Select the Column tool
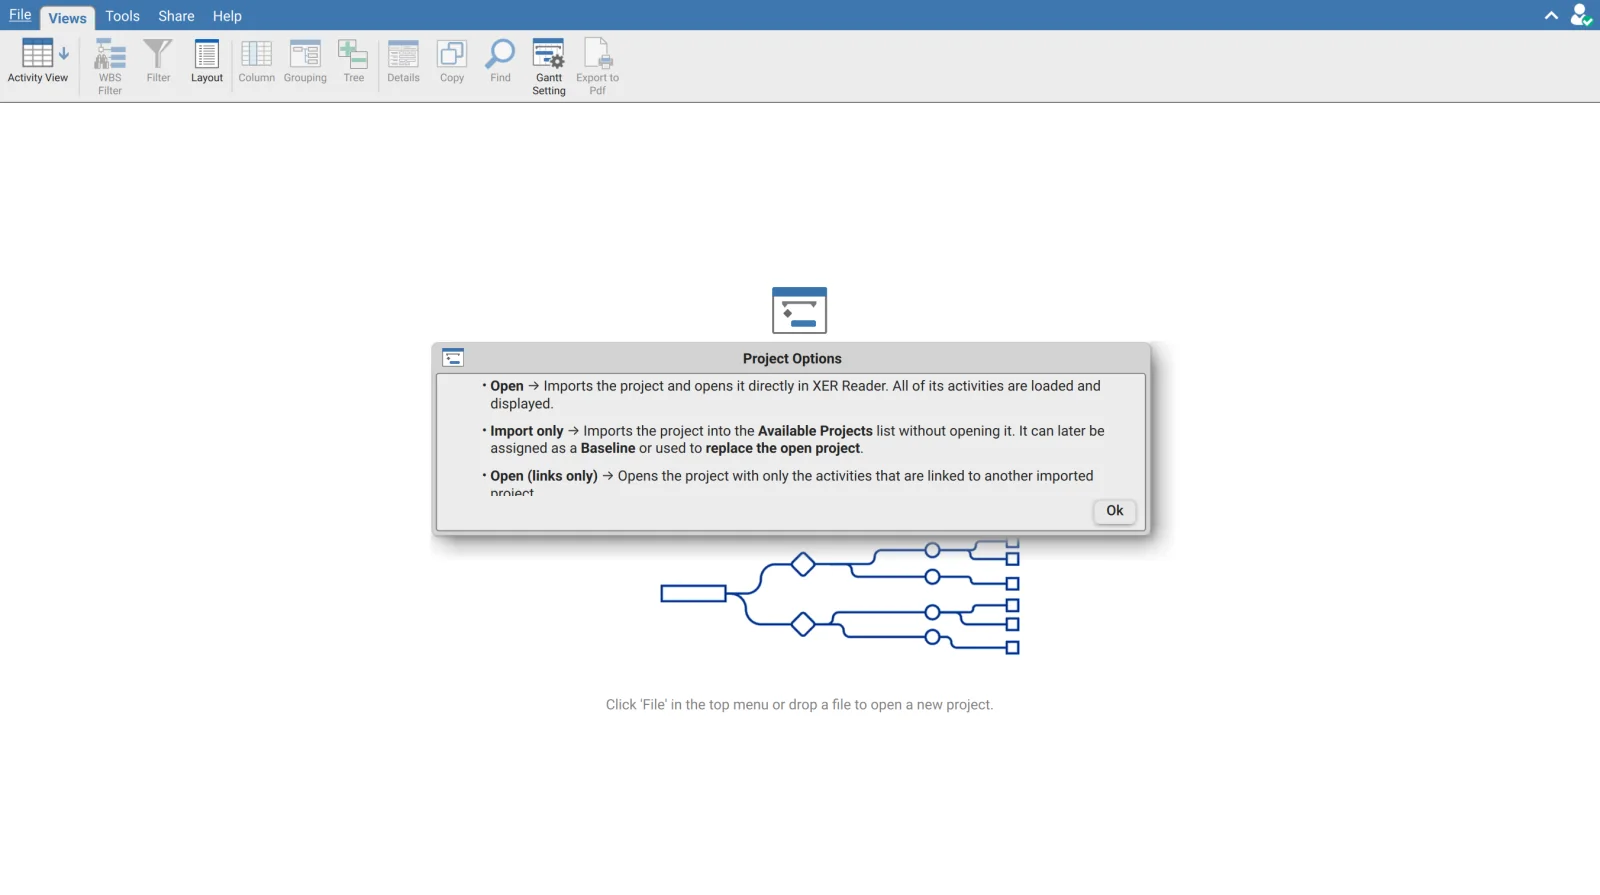Image resolution: width=1600 pixels, height=895 pixels. coord(256,62)
